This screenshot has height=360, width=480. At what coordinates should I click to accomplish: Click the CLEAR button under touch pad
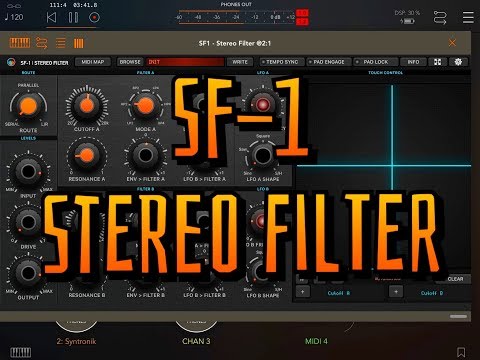click(x=455, y=279)
